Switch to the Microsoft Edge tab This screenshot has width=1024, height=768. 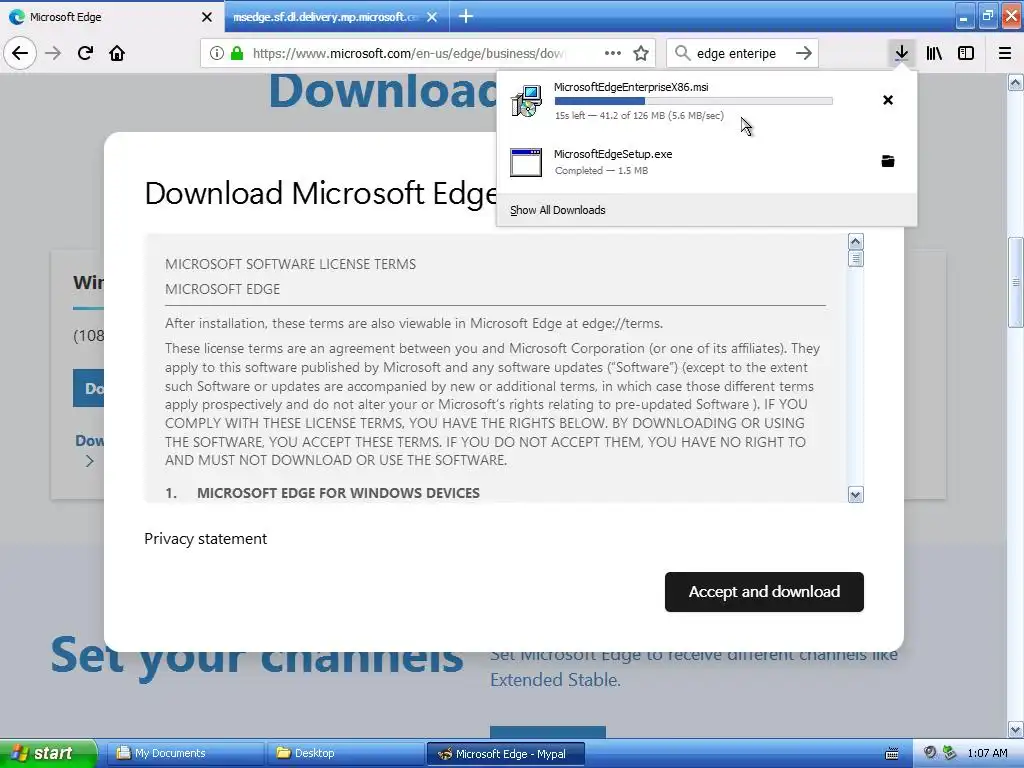[x=112, y=17]
